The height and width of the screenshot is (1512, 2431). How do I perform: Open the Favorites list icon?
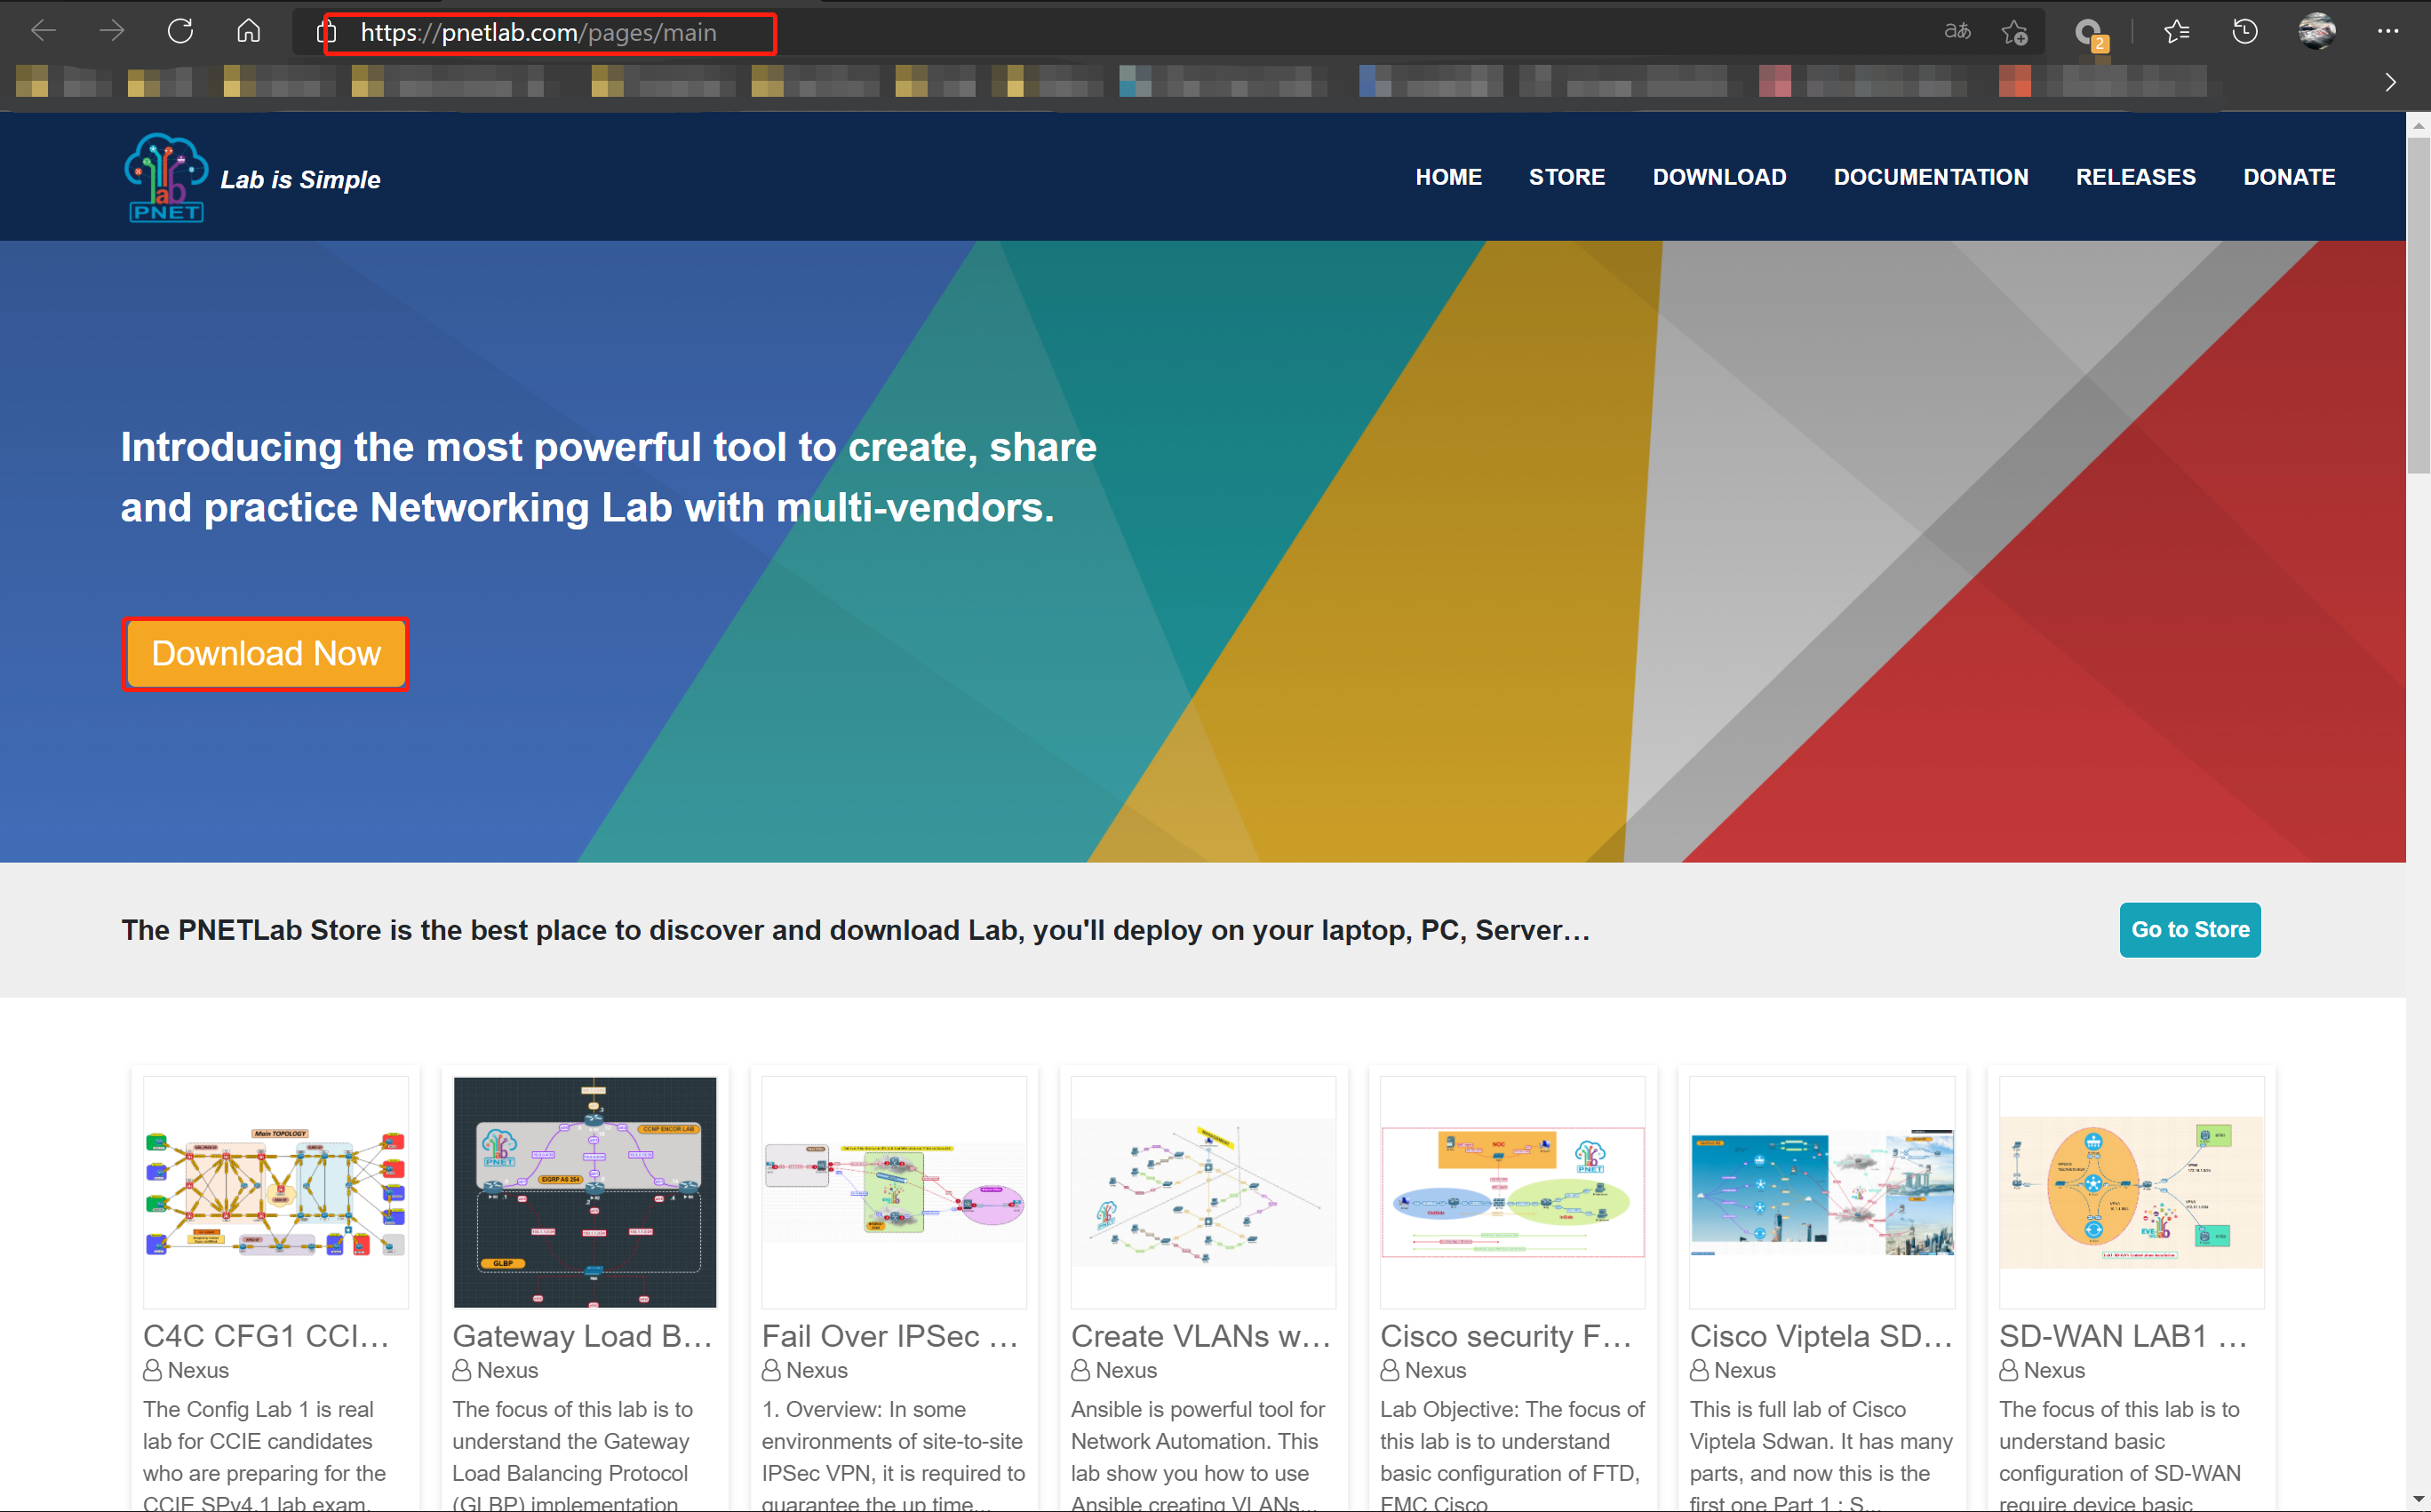pyautogui.click(x=2176, y=32)
